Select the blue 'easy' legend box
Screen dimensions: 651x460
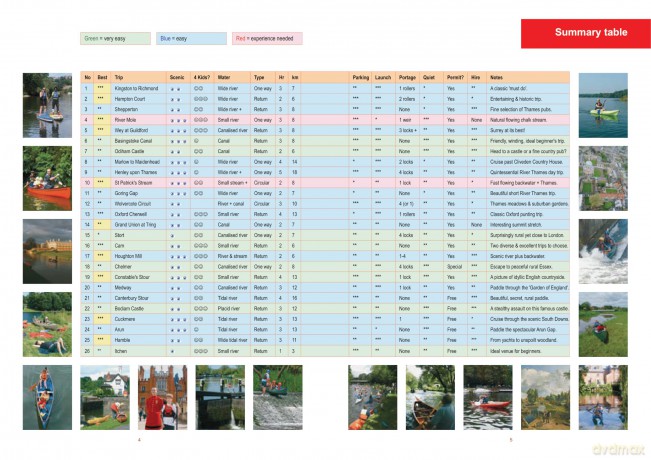point(191,38)
